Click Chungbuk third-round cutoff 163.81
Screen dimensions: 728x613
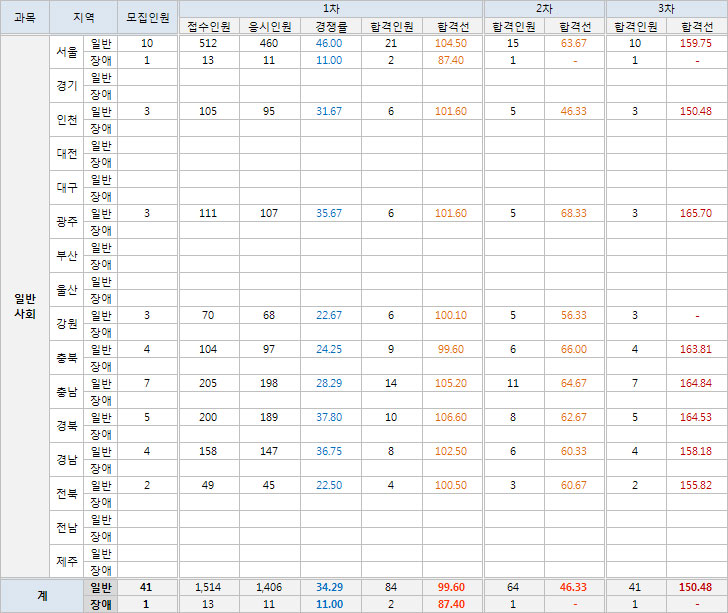pyautogui.click(x=696, y=349)
